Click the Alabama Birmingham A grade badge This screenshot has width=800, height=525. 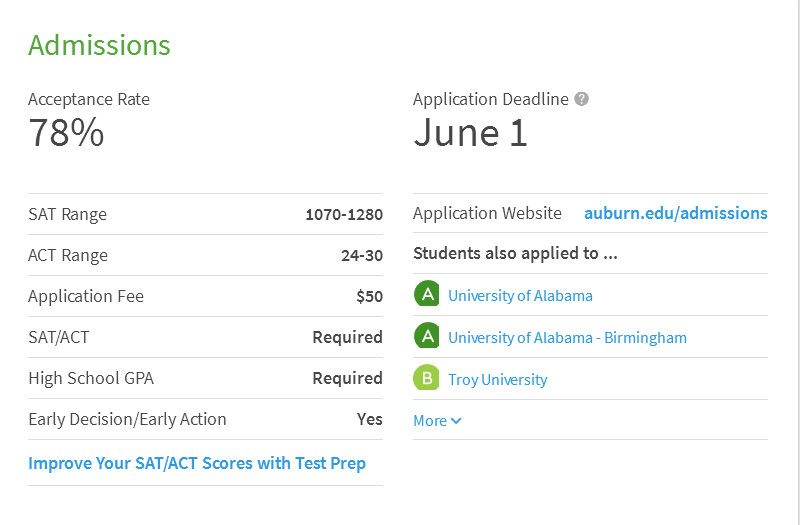[427, 336]
